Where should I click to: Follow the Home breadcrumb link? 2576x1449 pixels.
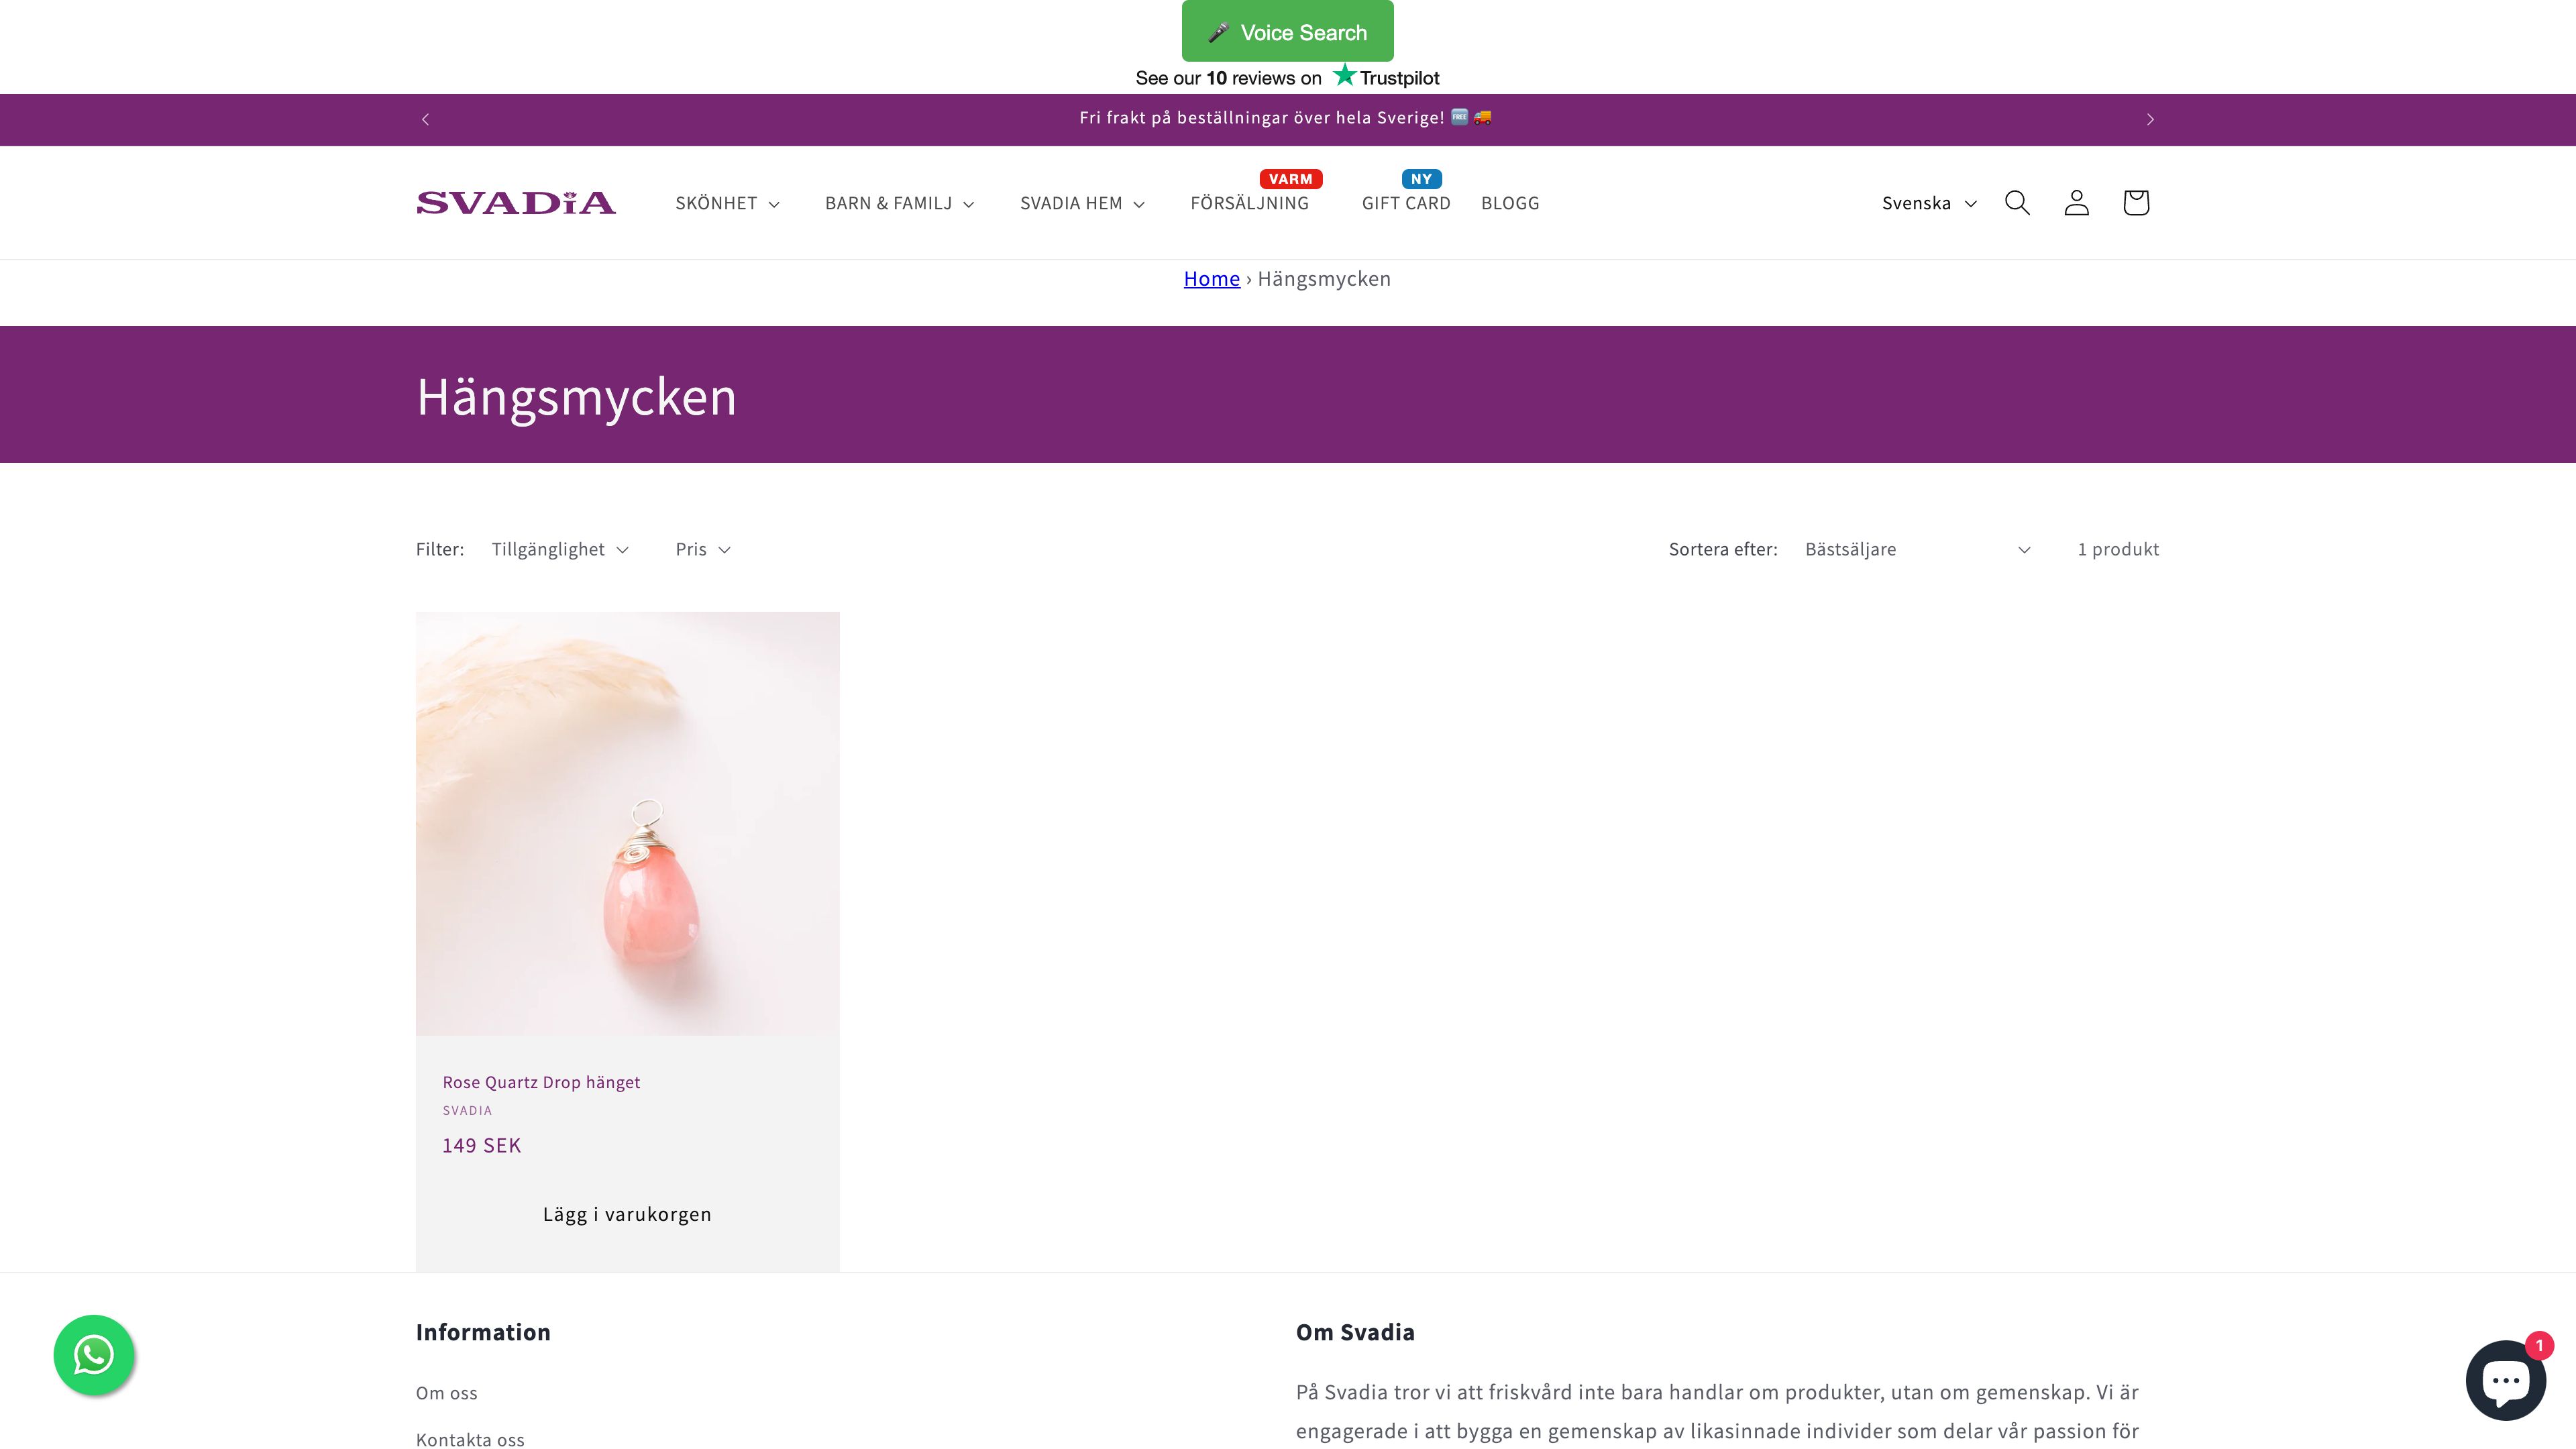coord(1211,279)
